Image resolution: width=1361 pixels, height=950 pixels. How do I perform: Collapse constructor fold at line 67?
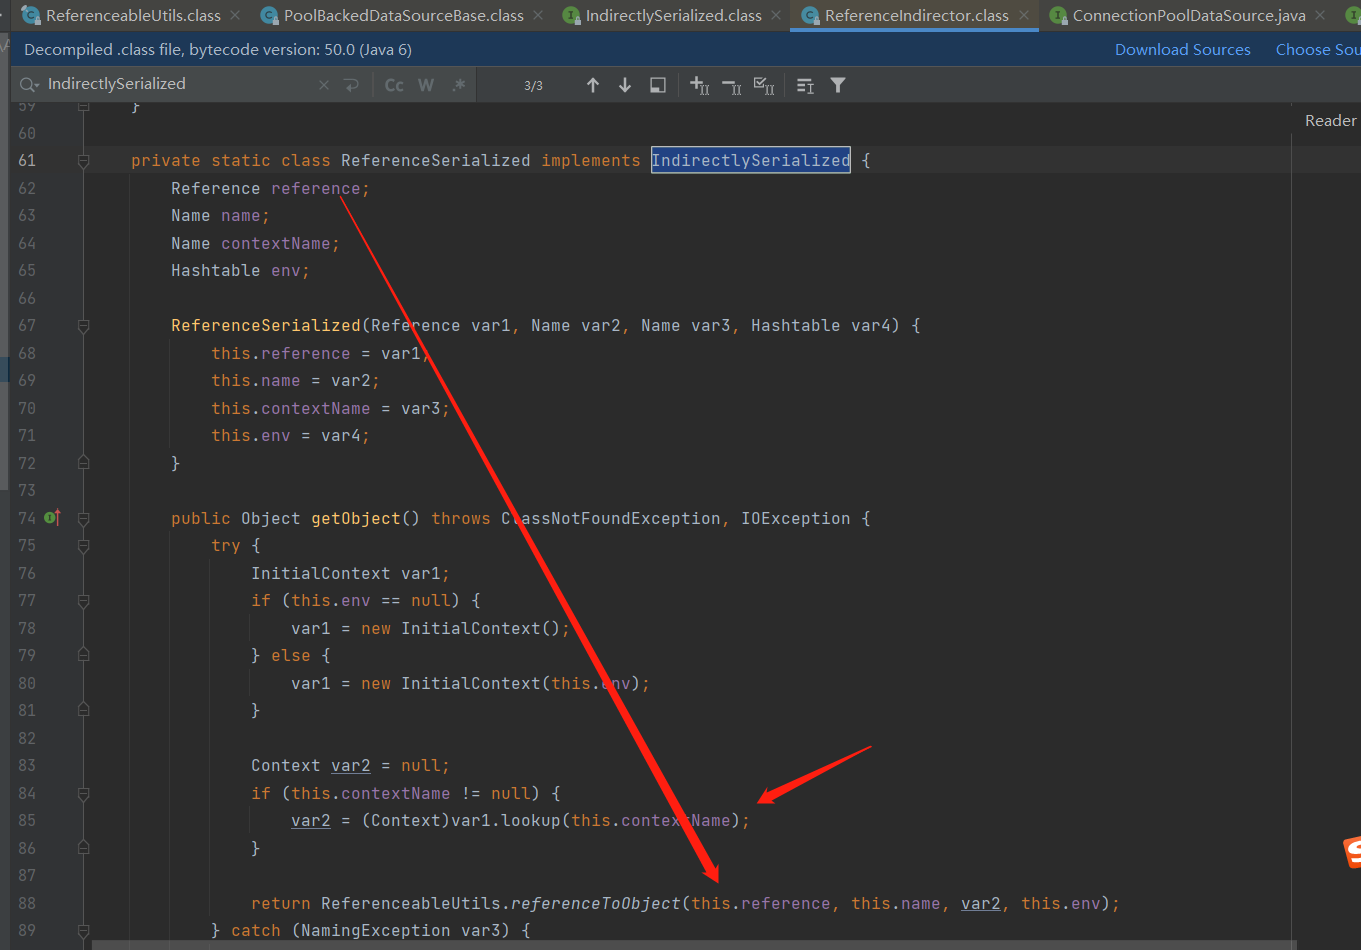click(x=84, y=325)
